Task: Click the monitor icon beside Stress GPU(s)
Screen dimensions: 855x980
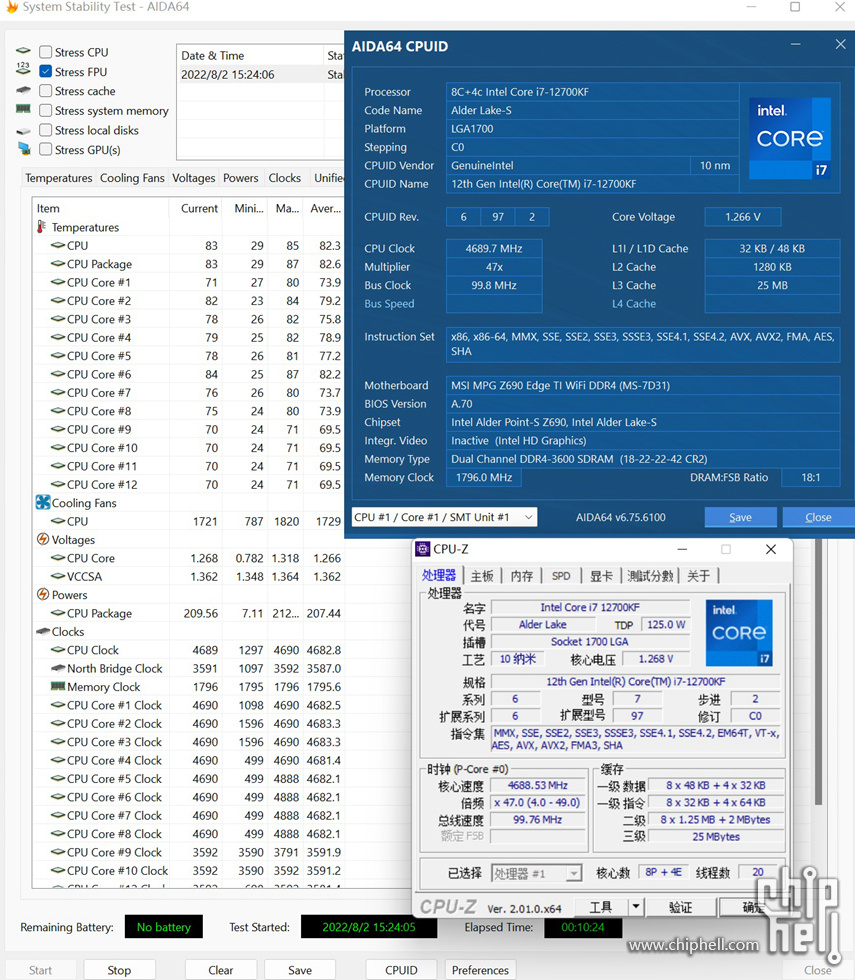Action: pos(24,149)
